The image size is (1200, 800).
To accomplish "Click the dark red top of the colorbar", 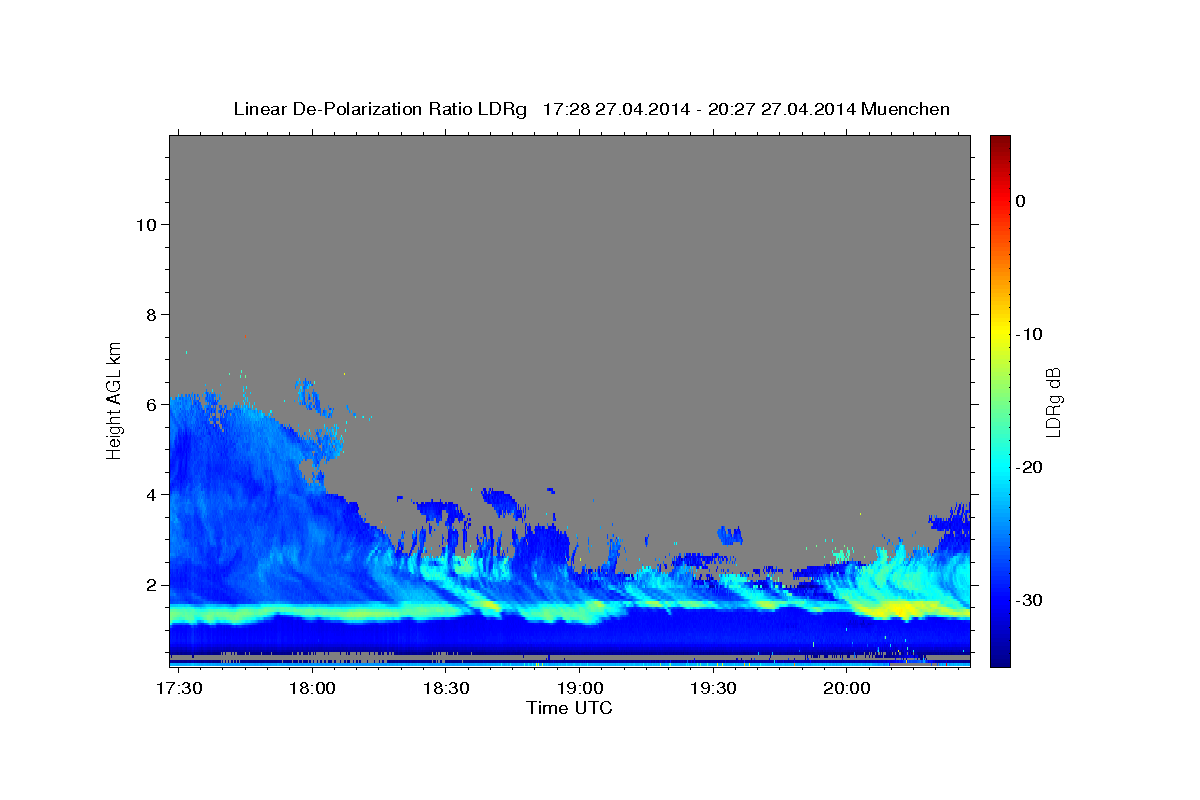I will [x=999, y=143].
